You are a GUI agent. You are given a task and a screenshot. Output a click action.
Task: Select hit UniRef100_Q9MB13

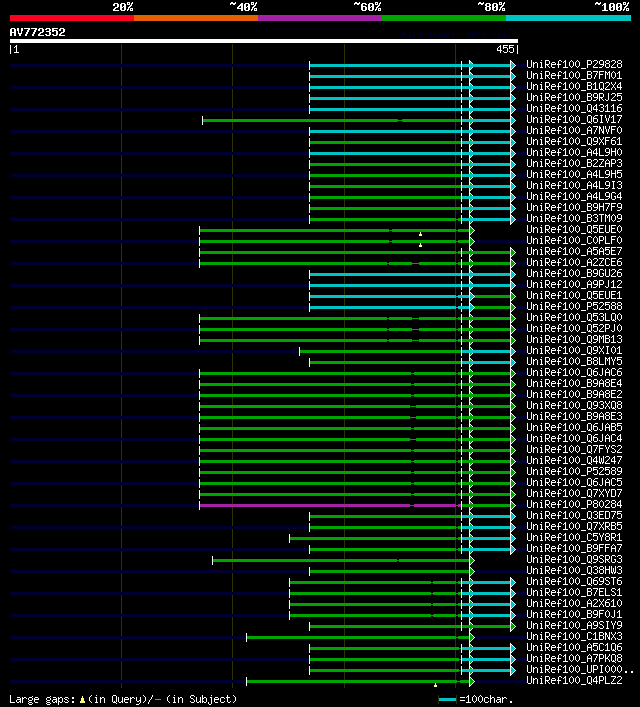click(574, 340)
